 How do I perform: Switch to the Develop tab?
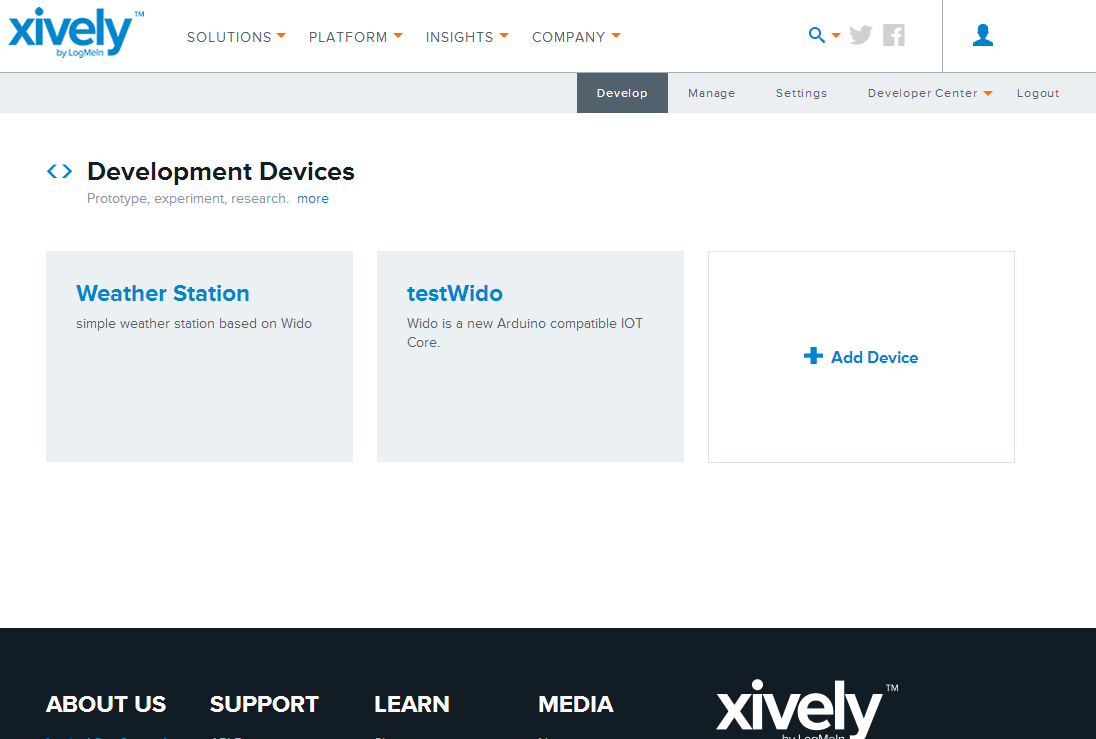coord(622,93)
